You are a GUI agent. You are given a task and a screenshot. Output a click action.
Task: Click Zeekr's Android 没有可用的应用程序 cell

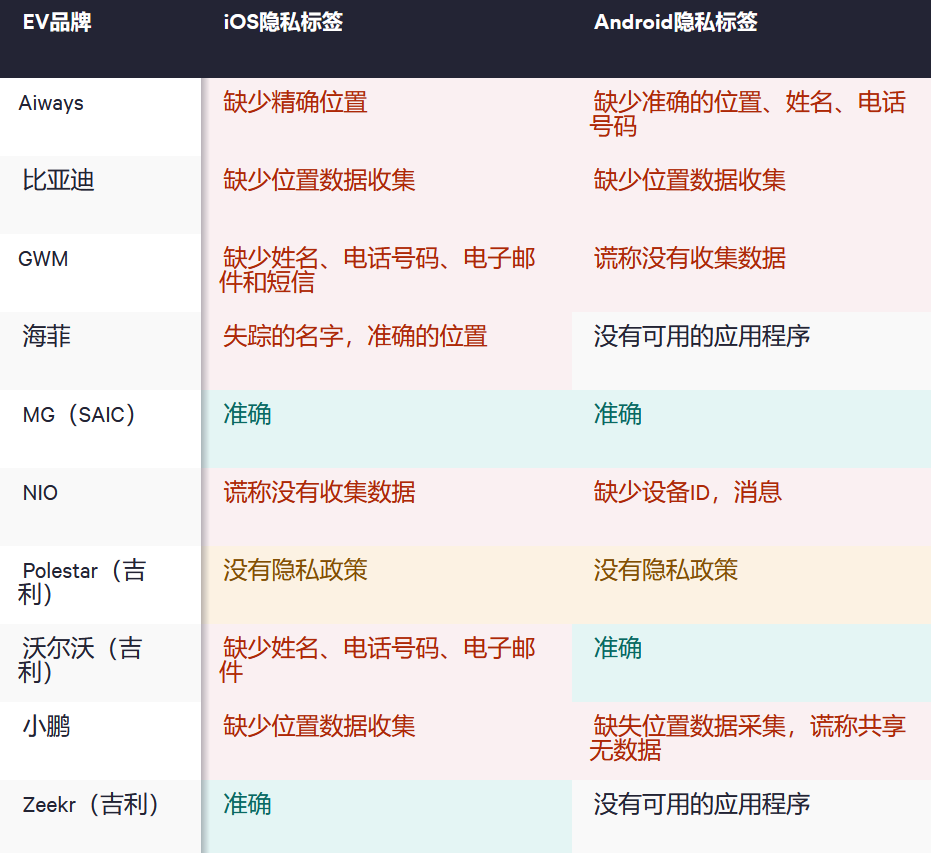[701, 805]
